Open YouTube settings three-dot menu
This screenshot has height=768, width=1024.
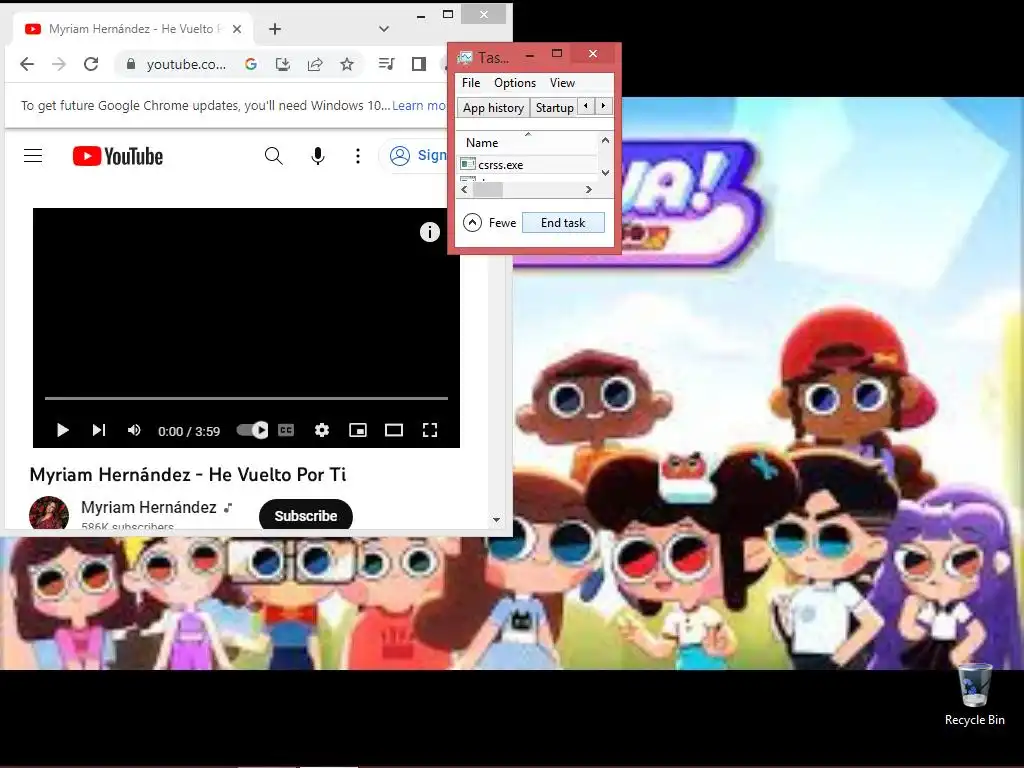tap(357, 155)
